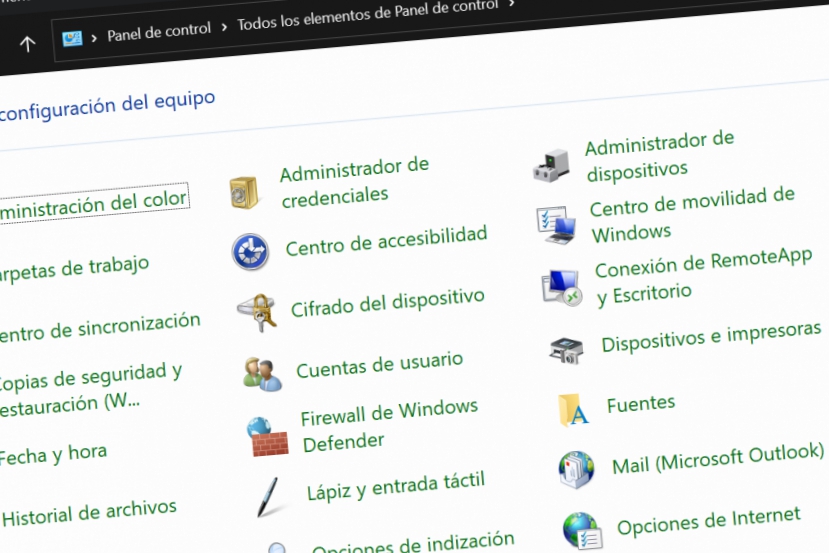Select Panel de control in address bar
Viewport: 829px width, 553px height.
pos(159,31)
